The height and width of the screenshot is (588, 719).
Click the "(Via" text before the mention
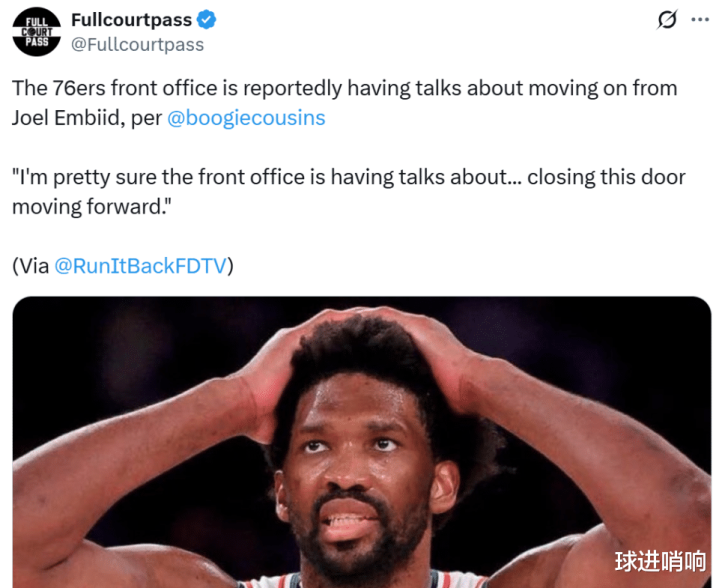click(31, 266)
